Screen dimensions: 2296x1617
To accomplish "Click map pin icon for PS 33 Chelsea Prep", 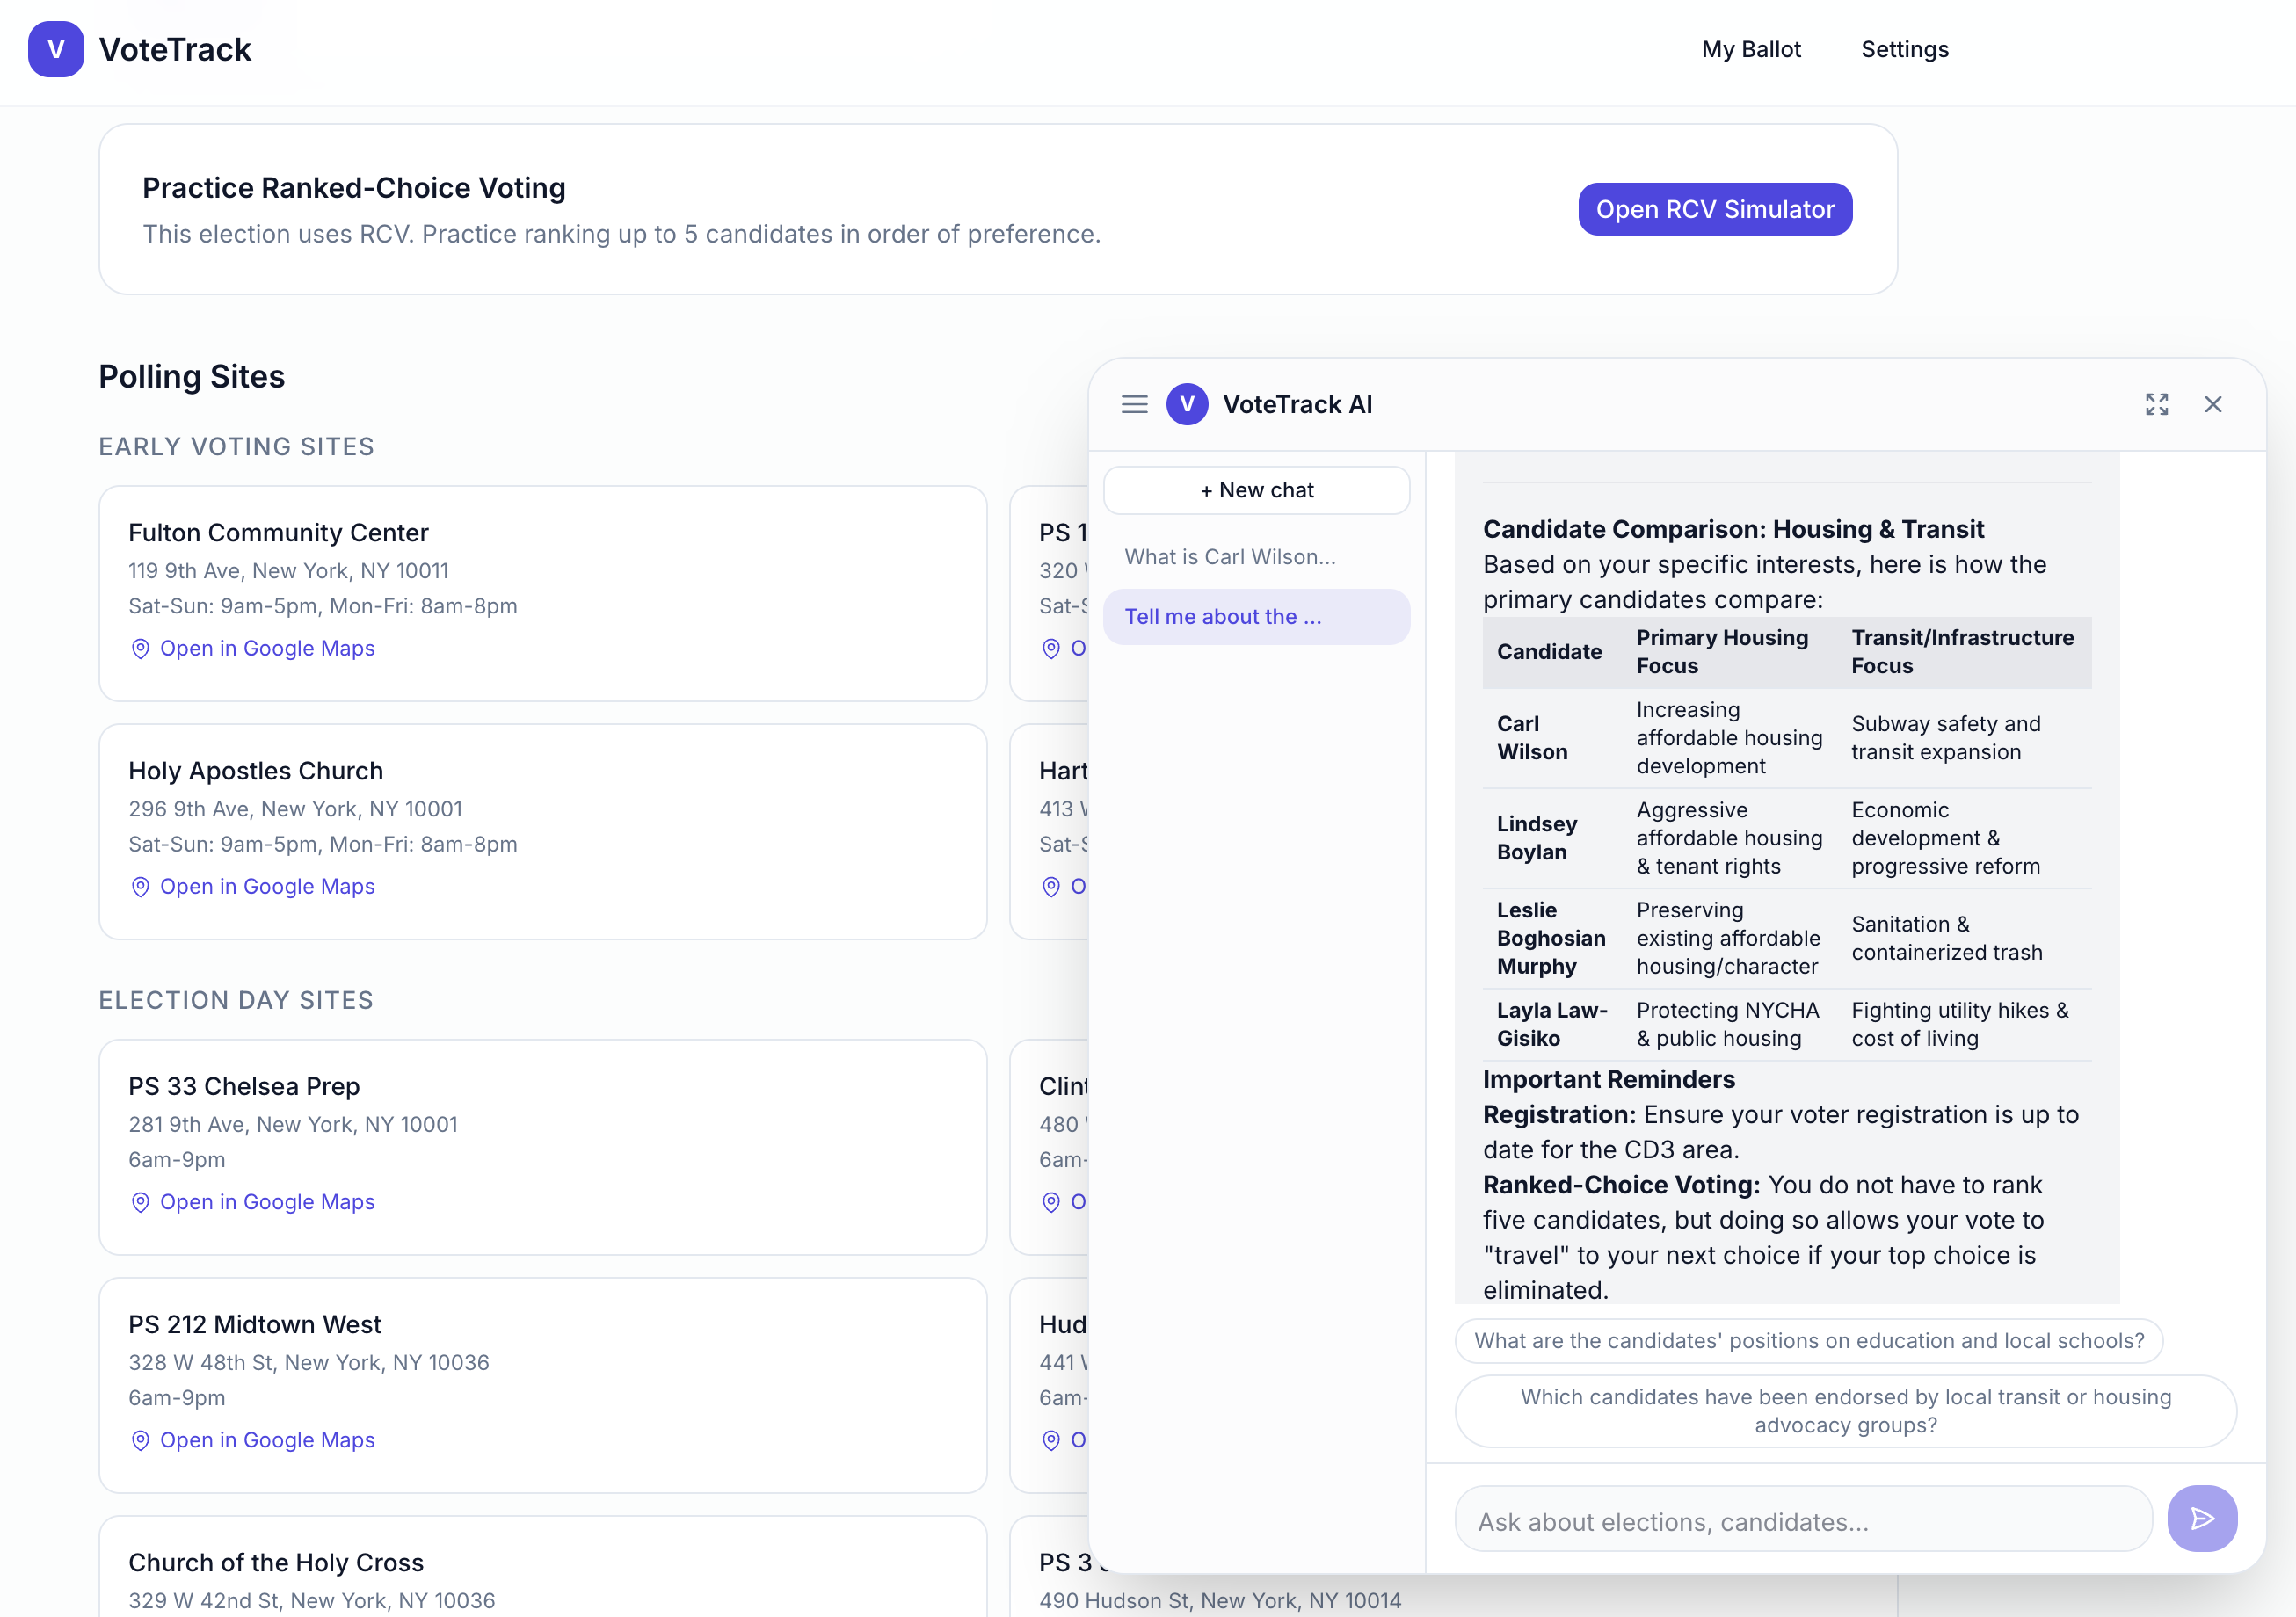I will click(x=140, y=1201).
